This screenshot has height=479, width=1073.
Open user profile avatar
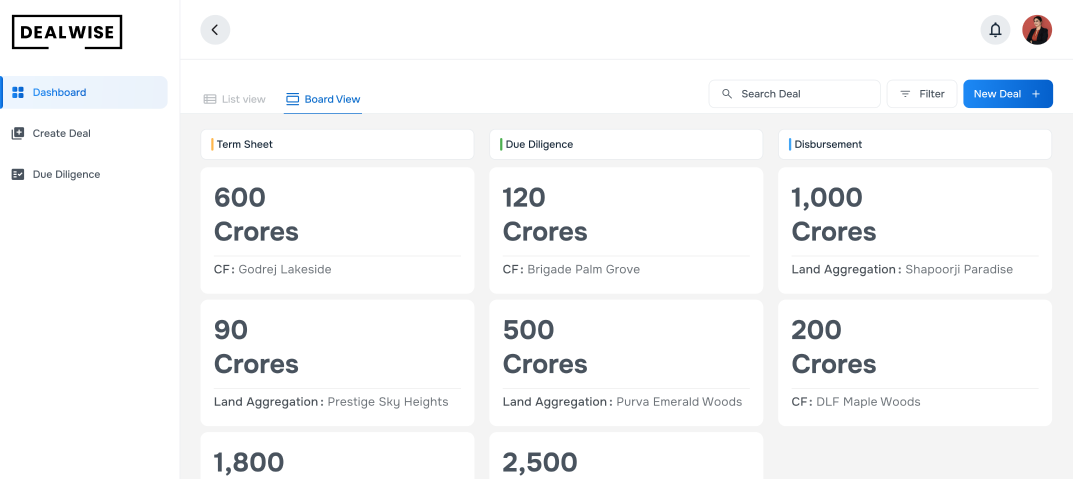tap(1037, 30)
